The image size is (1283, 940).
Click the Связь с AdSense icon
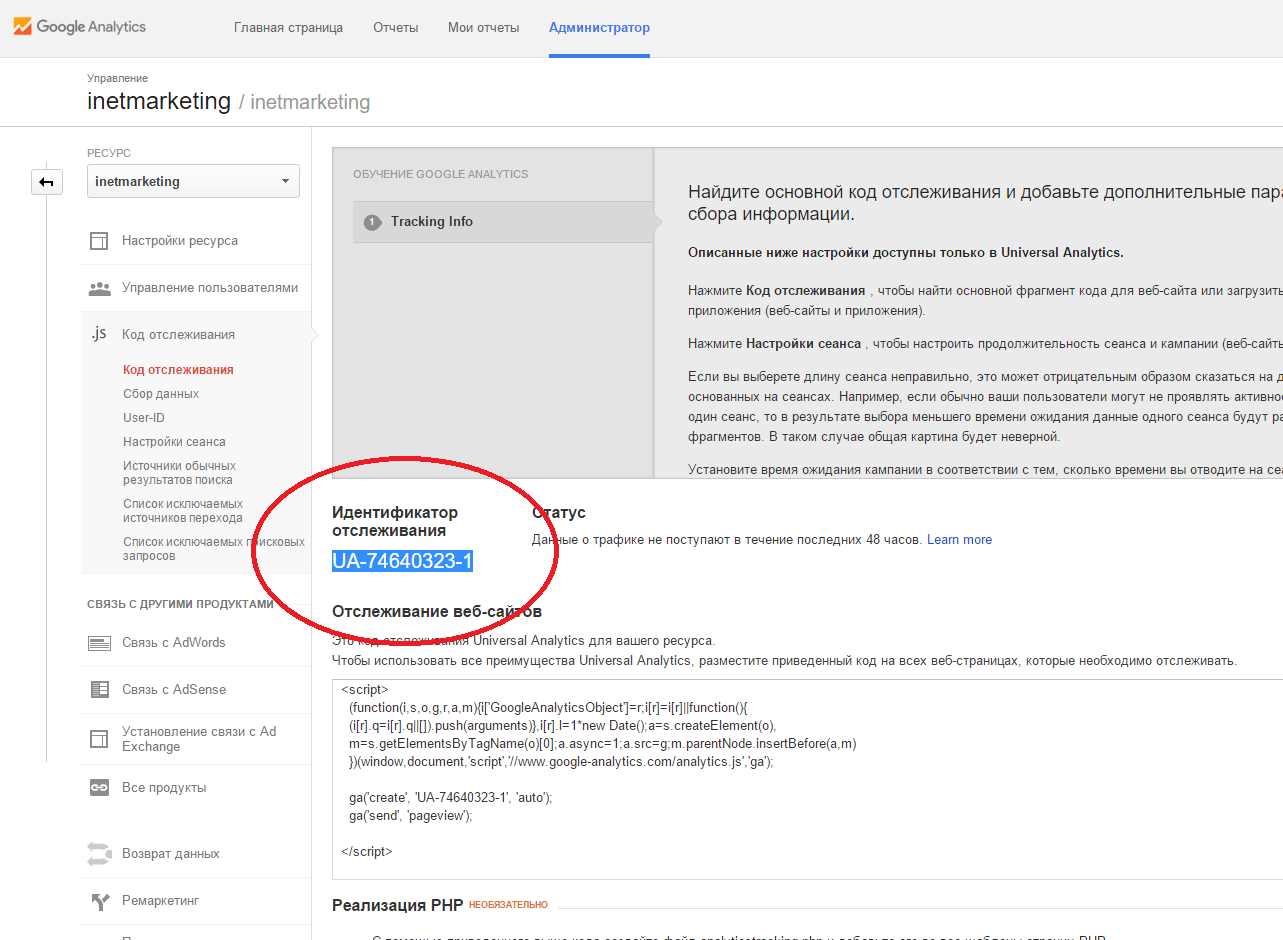(x=99, y=689)
